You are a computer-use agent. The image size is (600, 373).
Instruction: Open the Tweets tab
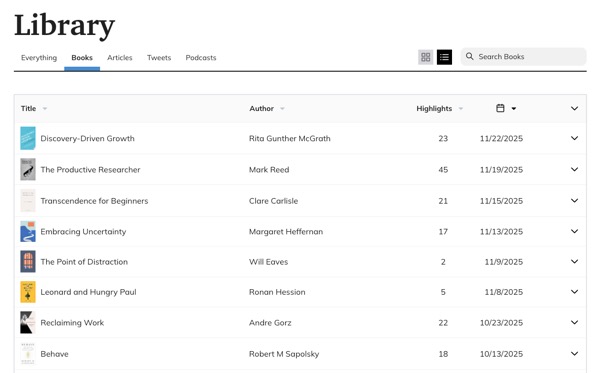(159, 58)
